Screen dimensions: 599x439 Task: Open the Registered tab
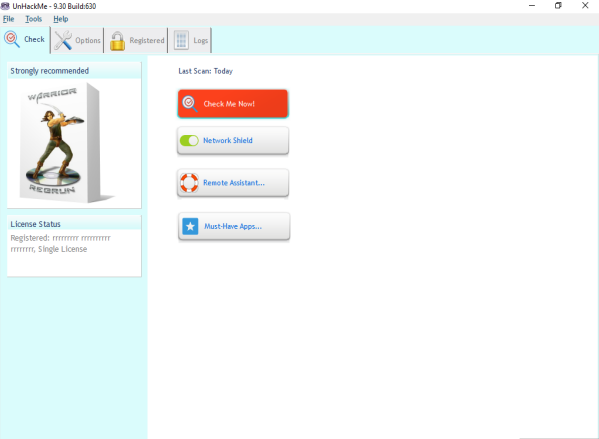point(136,40)
